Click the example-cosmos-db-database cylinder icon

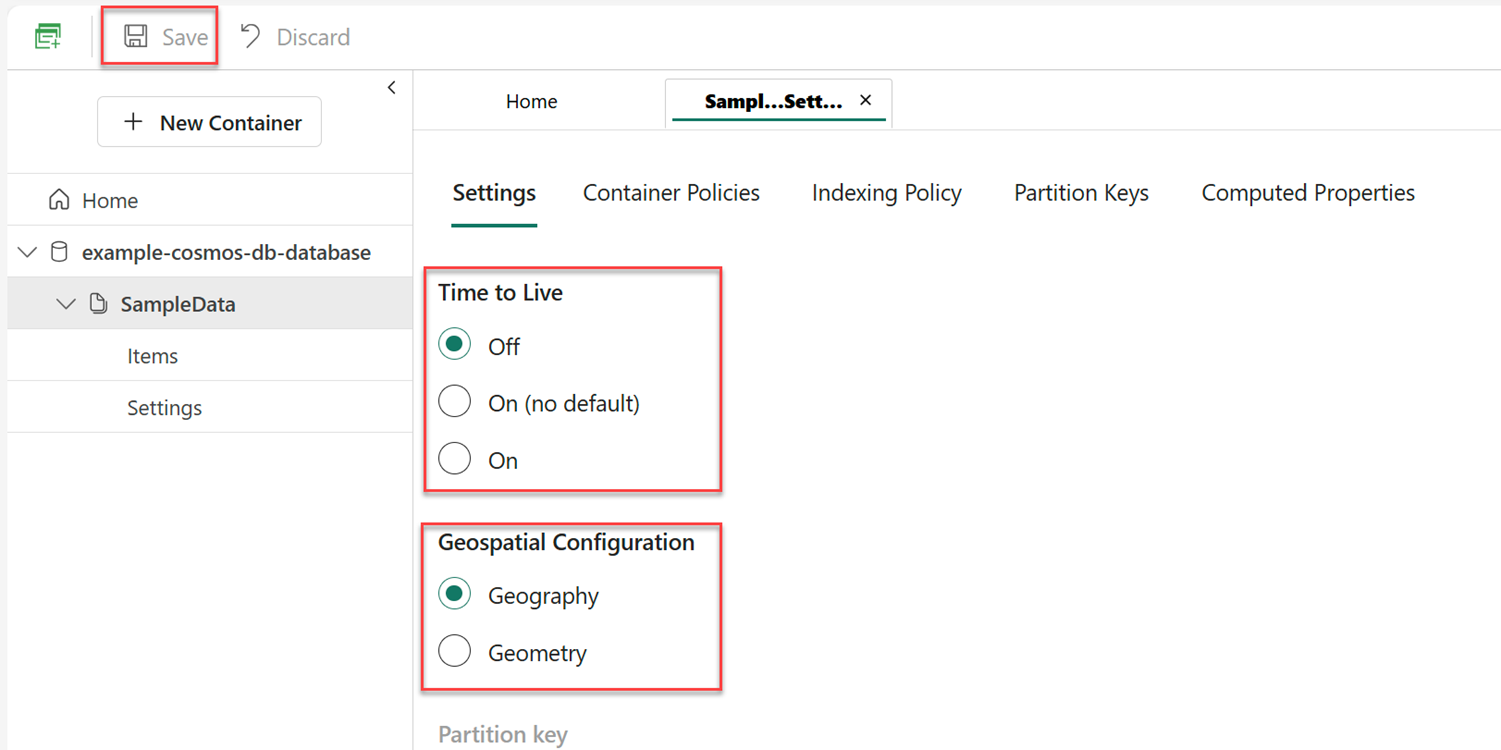(59, 252)
